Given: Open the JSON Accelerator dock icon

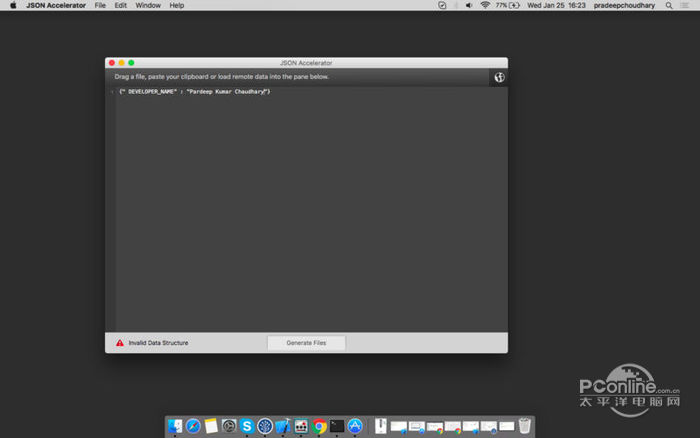Looking at the screenshot, I should tap(301, 426).
